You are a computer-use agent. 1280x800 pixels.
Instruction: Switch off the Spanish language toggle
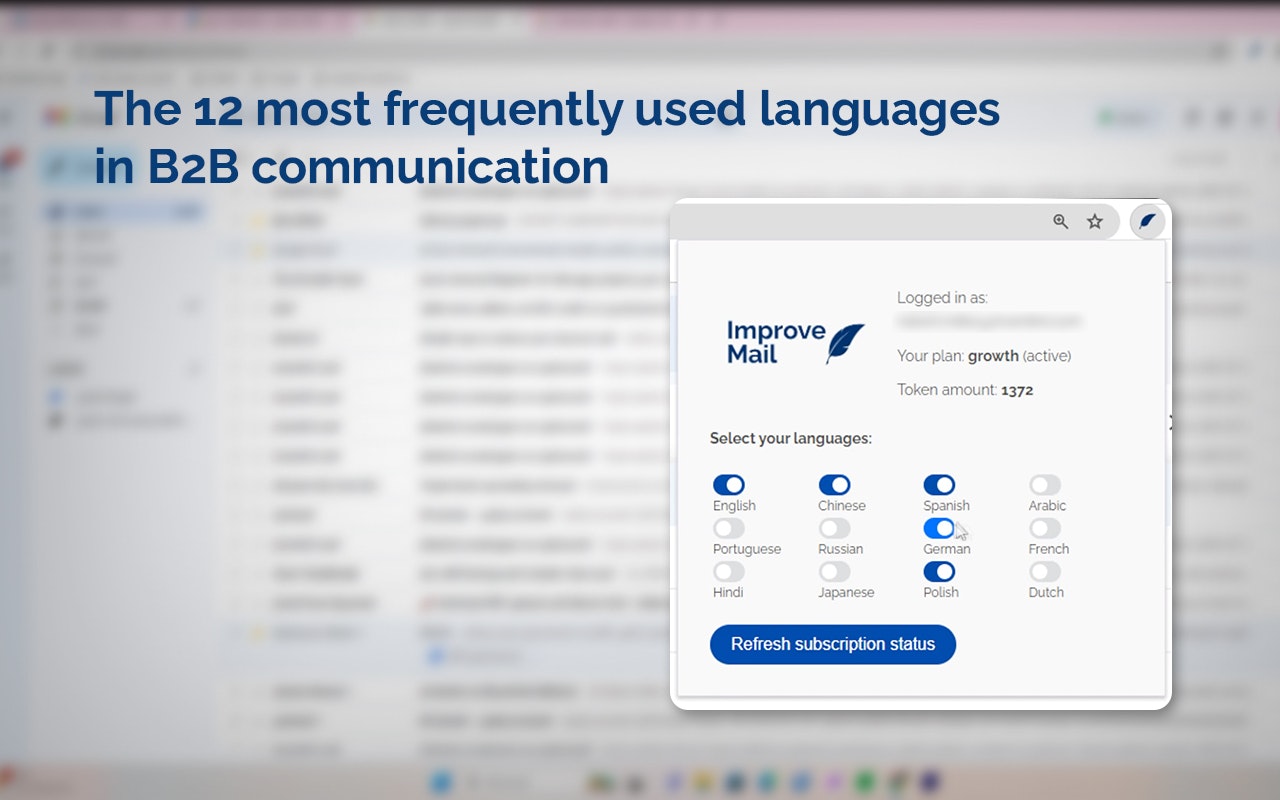coord(939,485)
